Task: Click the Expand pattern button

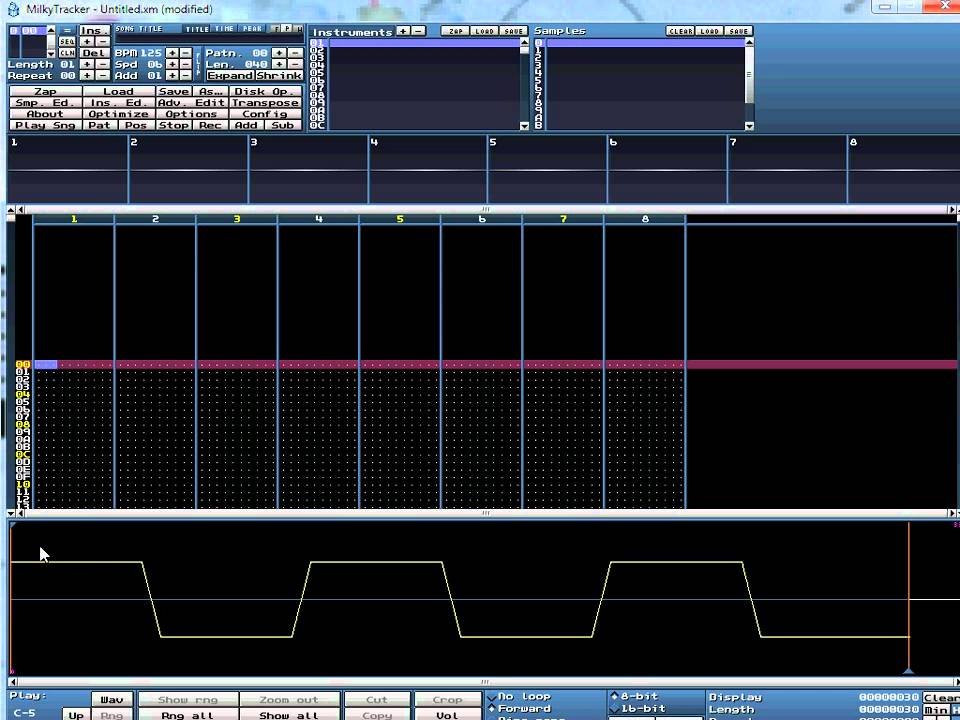Action: (x=230, y=75)
